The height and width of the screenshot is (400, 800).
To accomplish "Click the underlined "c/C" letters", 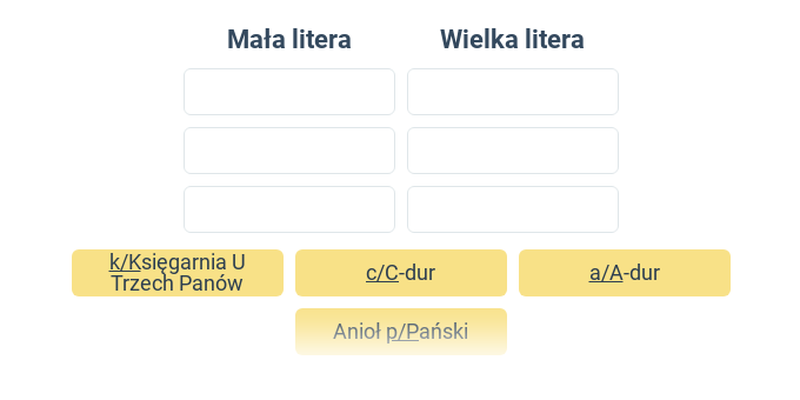I will point(382,273).
